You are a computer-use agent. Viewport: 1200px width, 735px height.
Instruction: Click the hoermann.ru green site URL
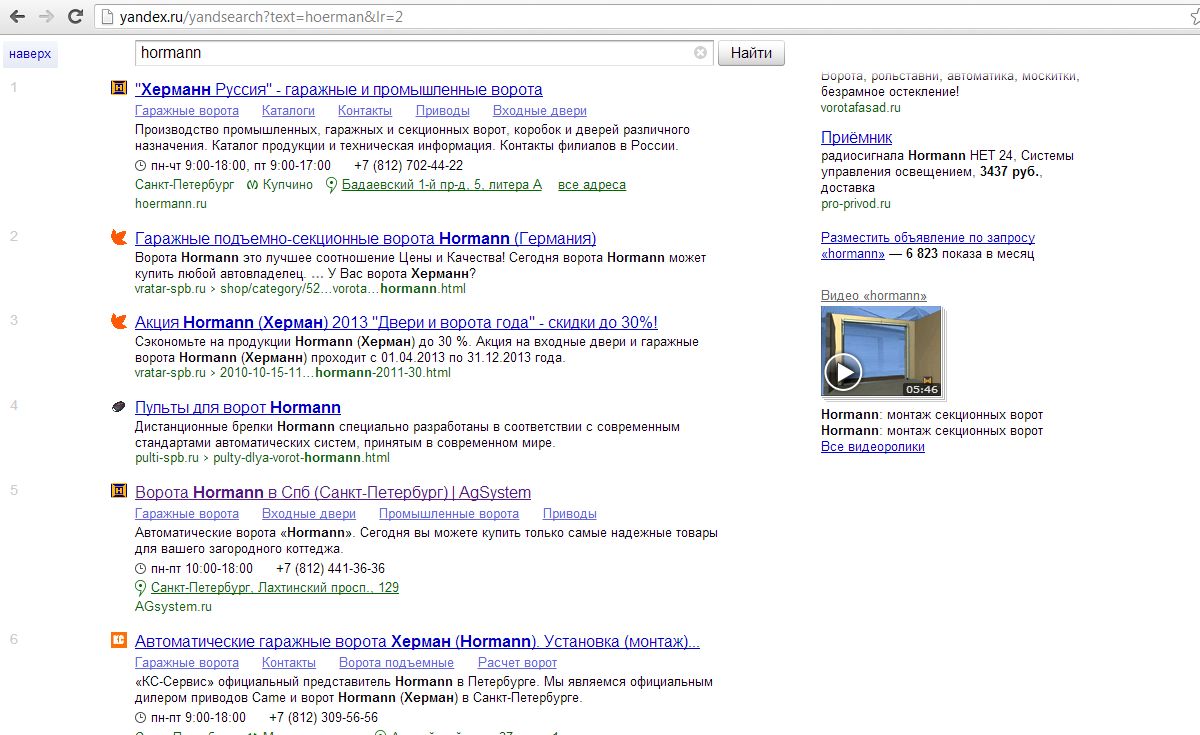[x=171, y=204]
